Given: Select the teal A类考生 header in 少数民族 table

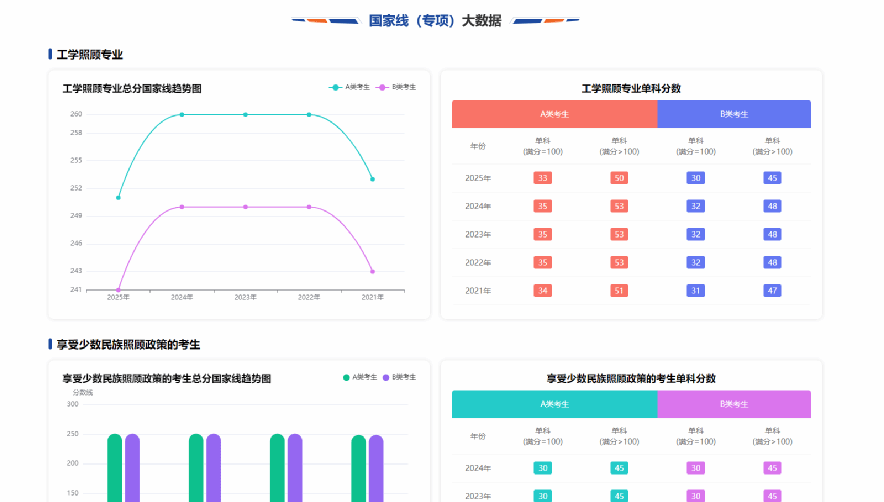Looking at the screenshot, I should tap(554, 404).
